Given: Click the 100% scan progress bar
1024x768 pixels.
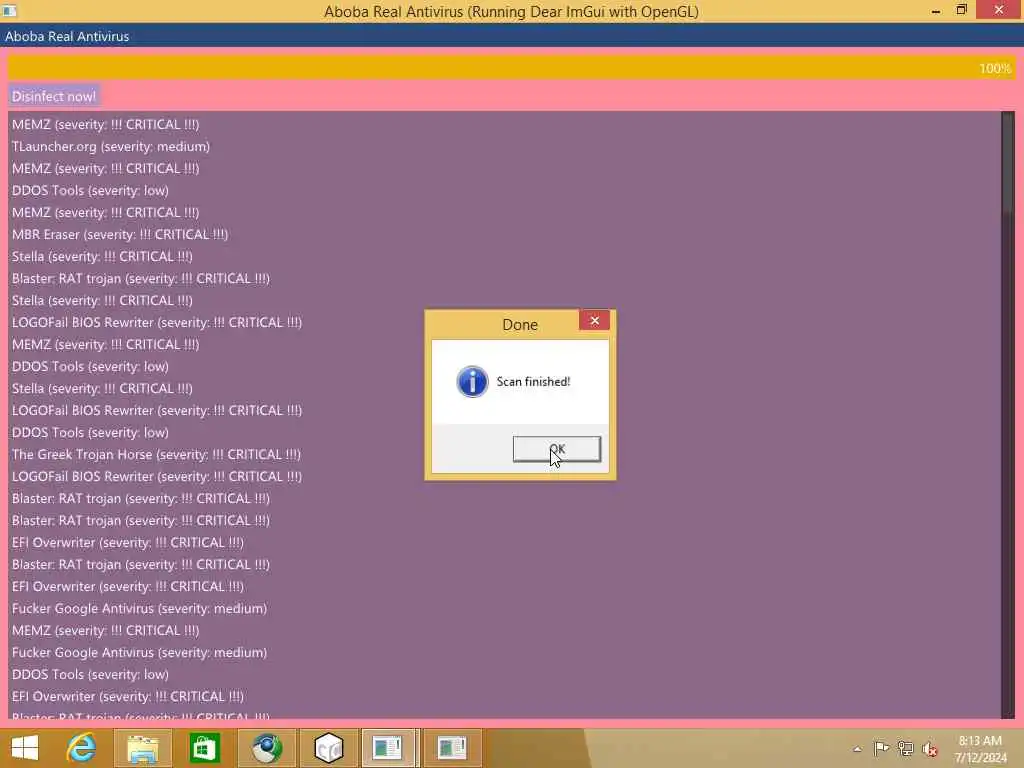Looking at the screenshot, I should pyautogui.click(x=511, y=68).
